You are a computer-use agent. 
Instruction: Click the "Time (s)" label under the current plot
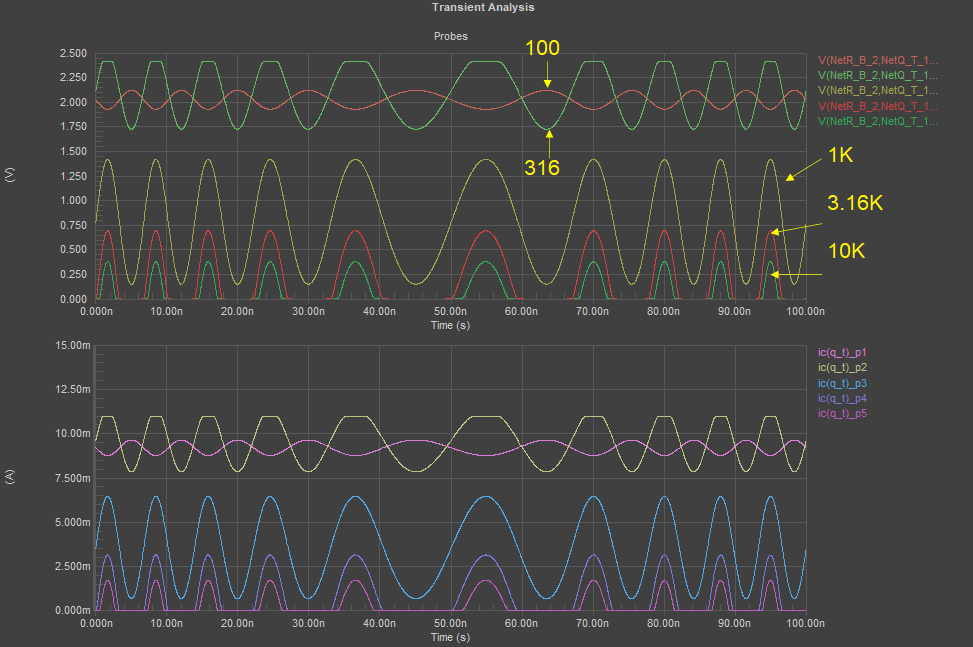(x=450, y=636)
